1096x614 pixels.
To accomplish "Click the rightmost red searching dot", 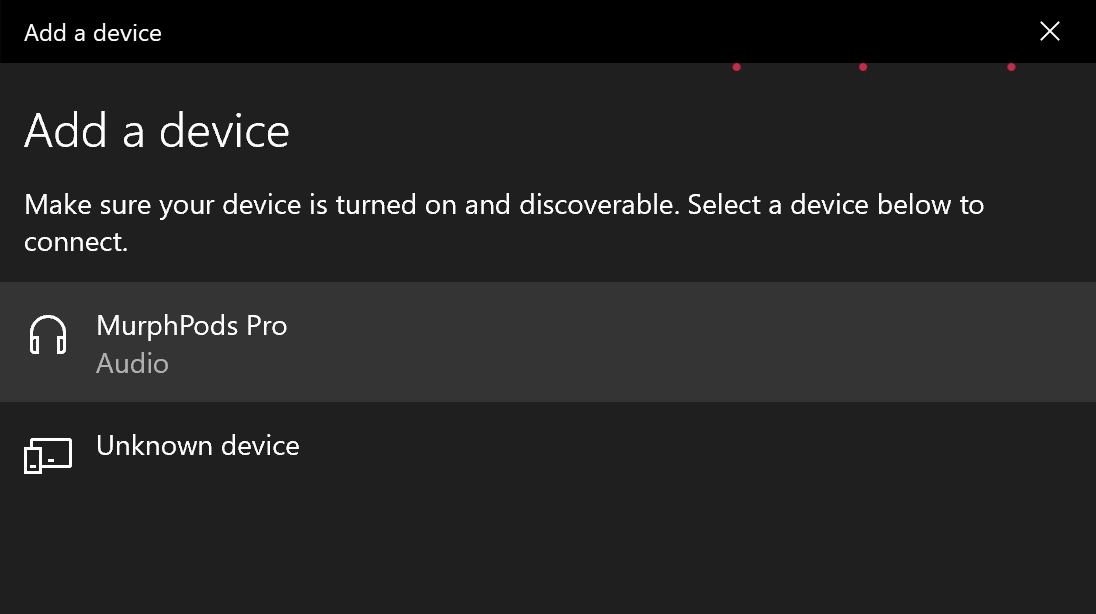I will [x=1012, y=67].
